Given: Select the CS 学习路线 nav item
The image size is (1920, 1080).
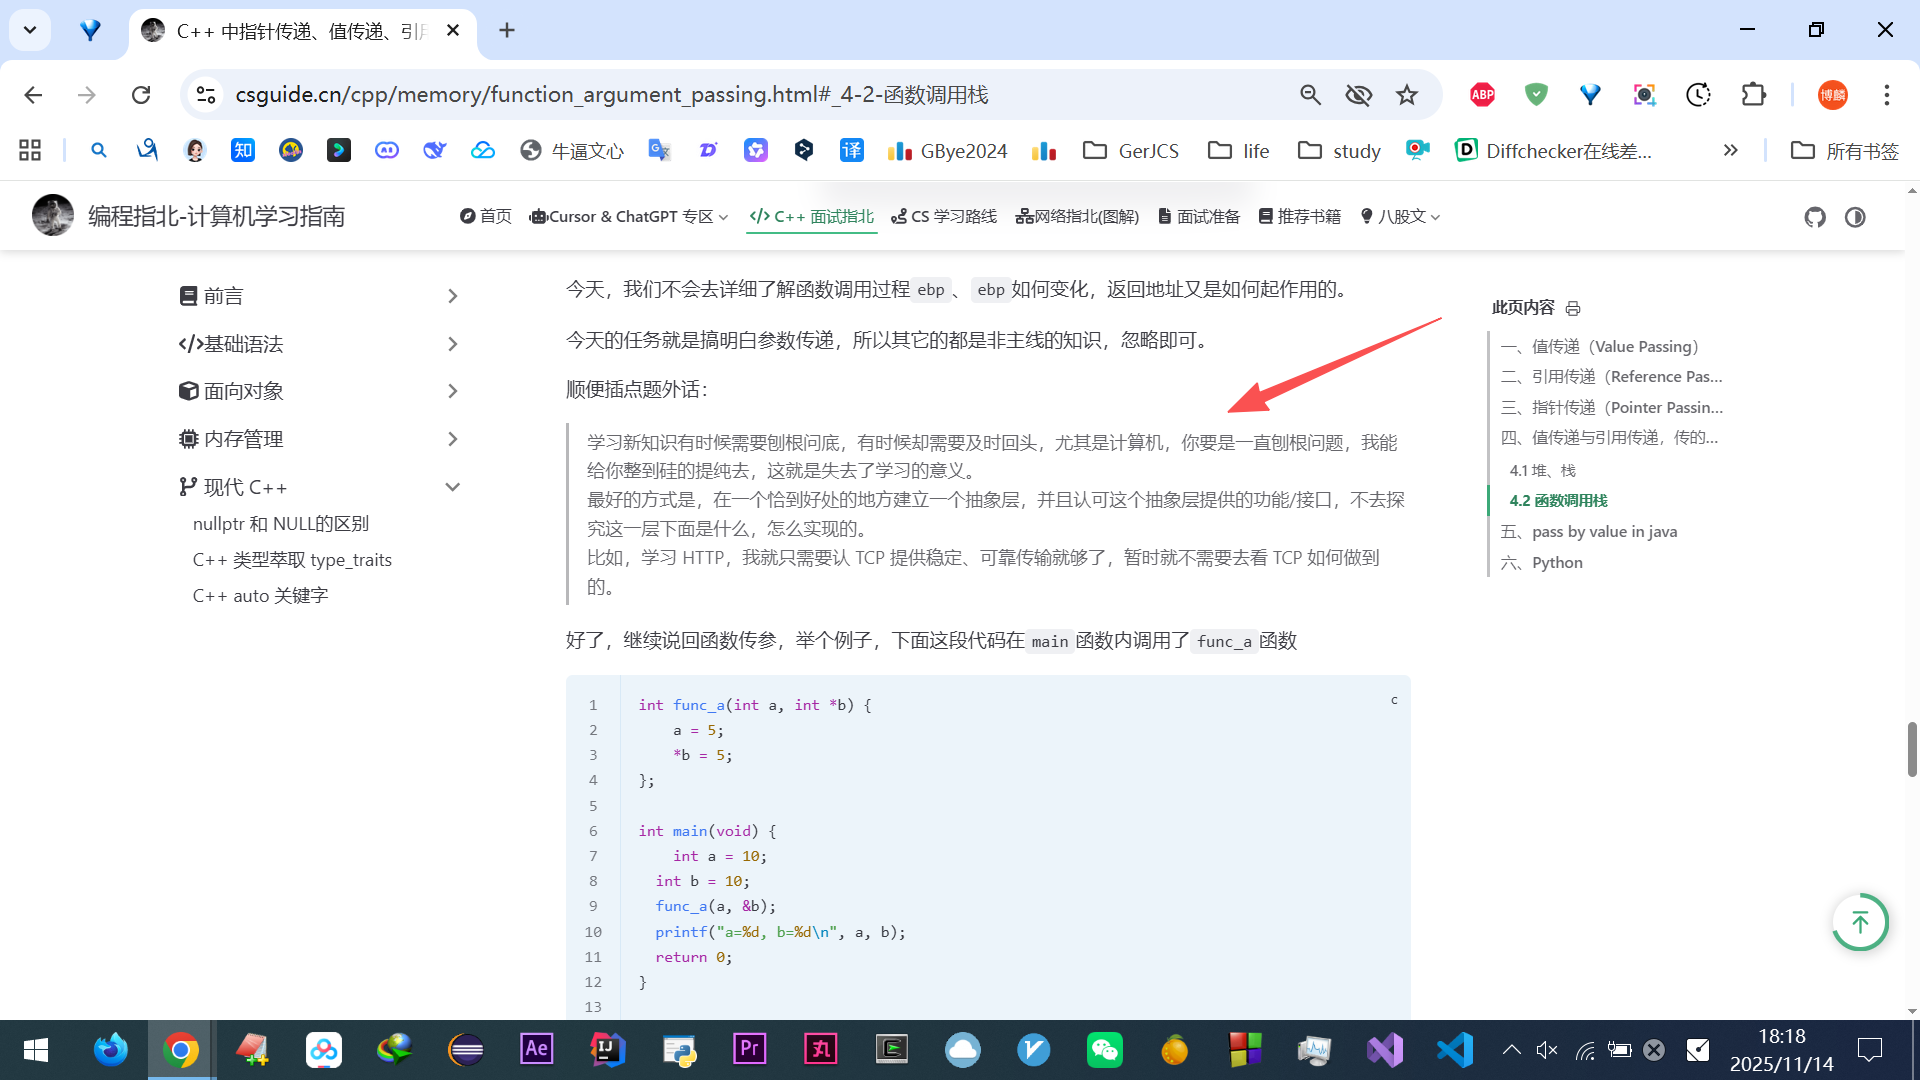Looking at the screenshot, I should [943, 217].
